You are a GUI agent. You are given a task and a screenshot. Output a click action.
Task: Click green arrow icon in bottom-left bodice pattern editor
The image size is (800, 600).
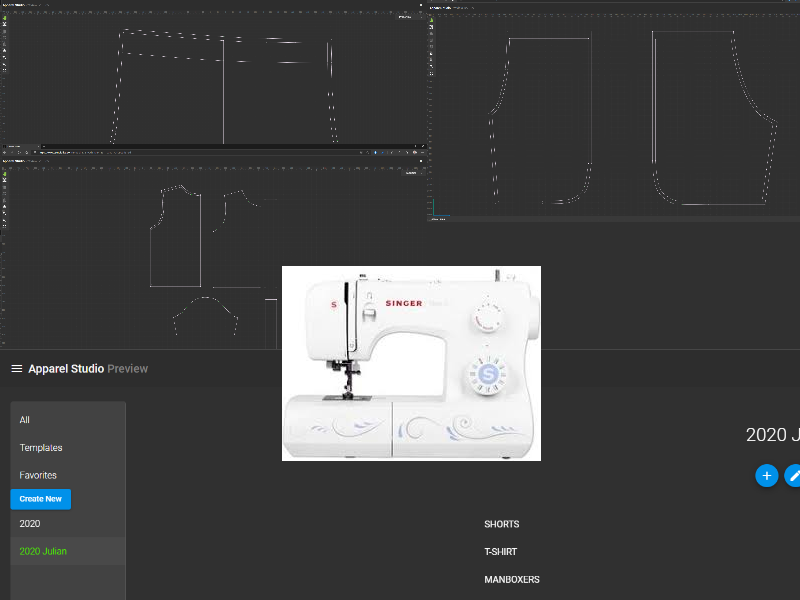[x=5, y=174]
